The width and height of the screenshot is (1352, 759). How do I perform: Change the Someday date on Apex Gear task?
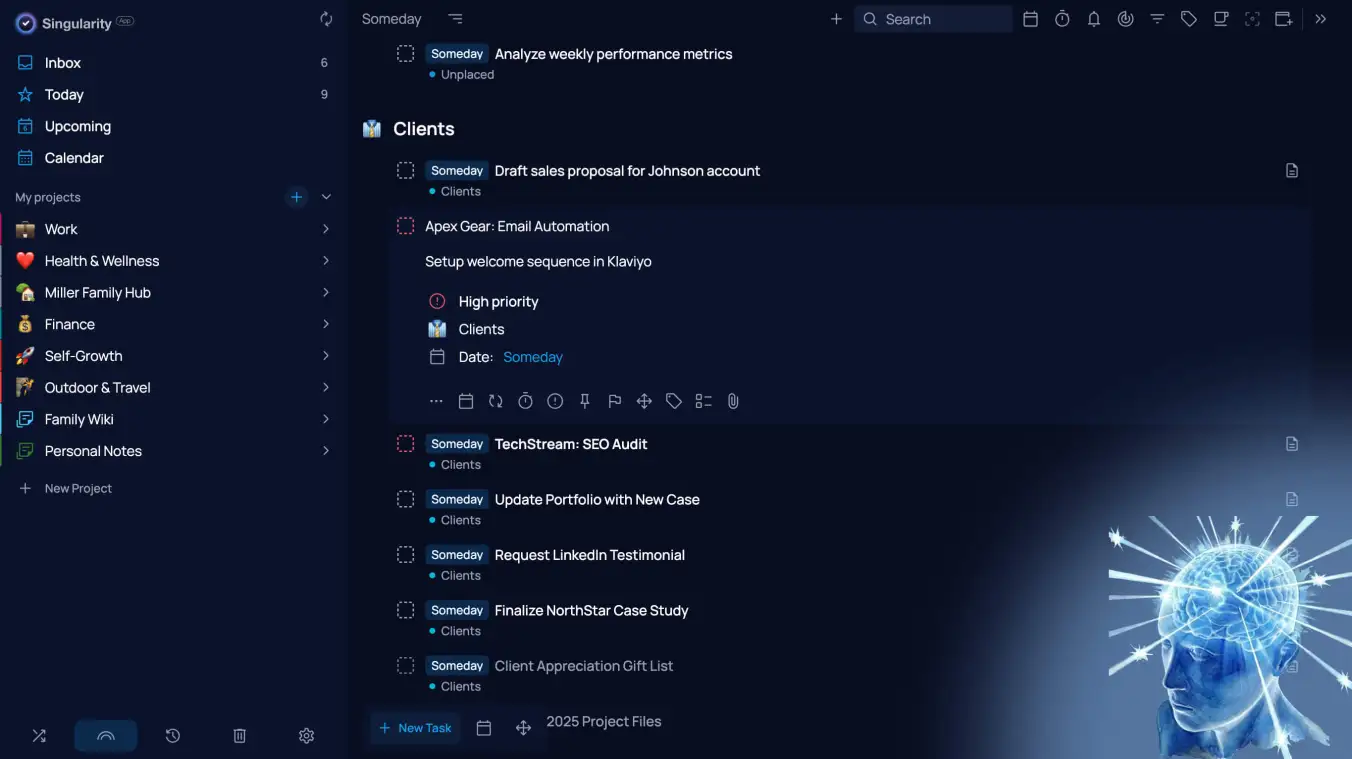[532, 357]
